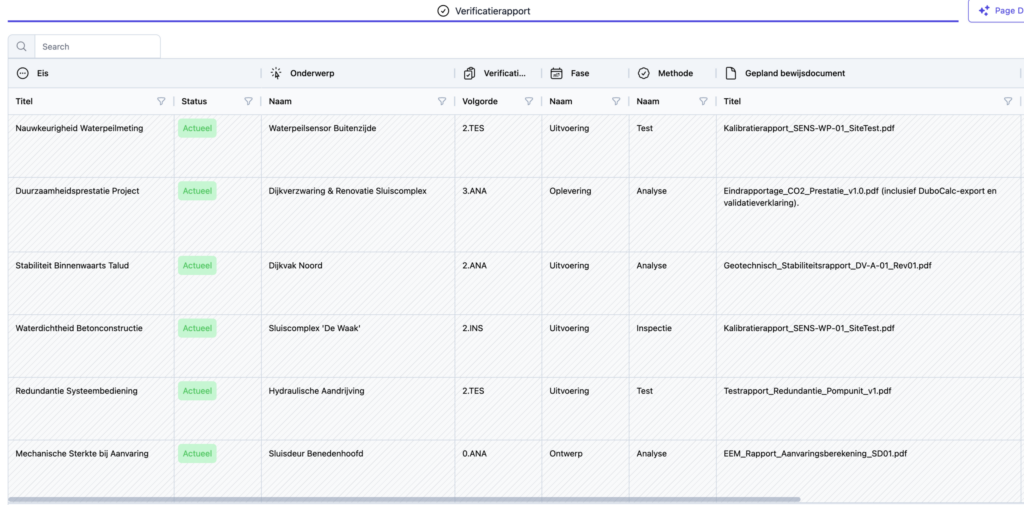Click the search magnifier icon

coord(21,47)
